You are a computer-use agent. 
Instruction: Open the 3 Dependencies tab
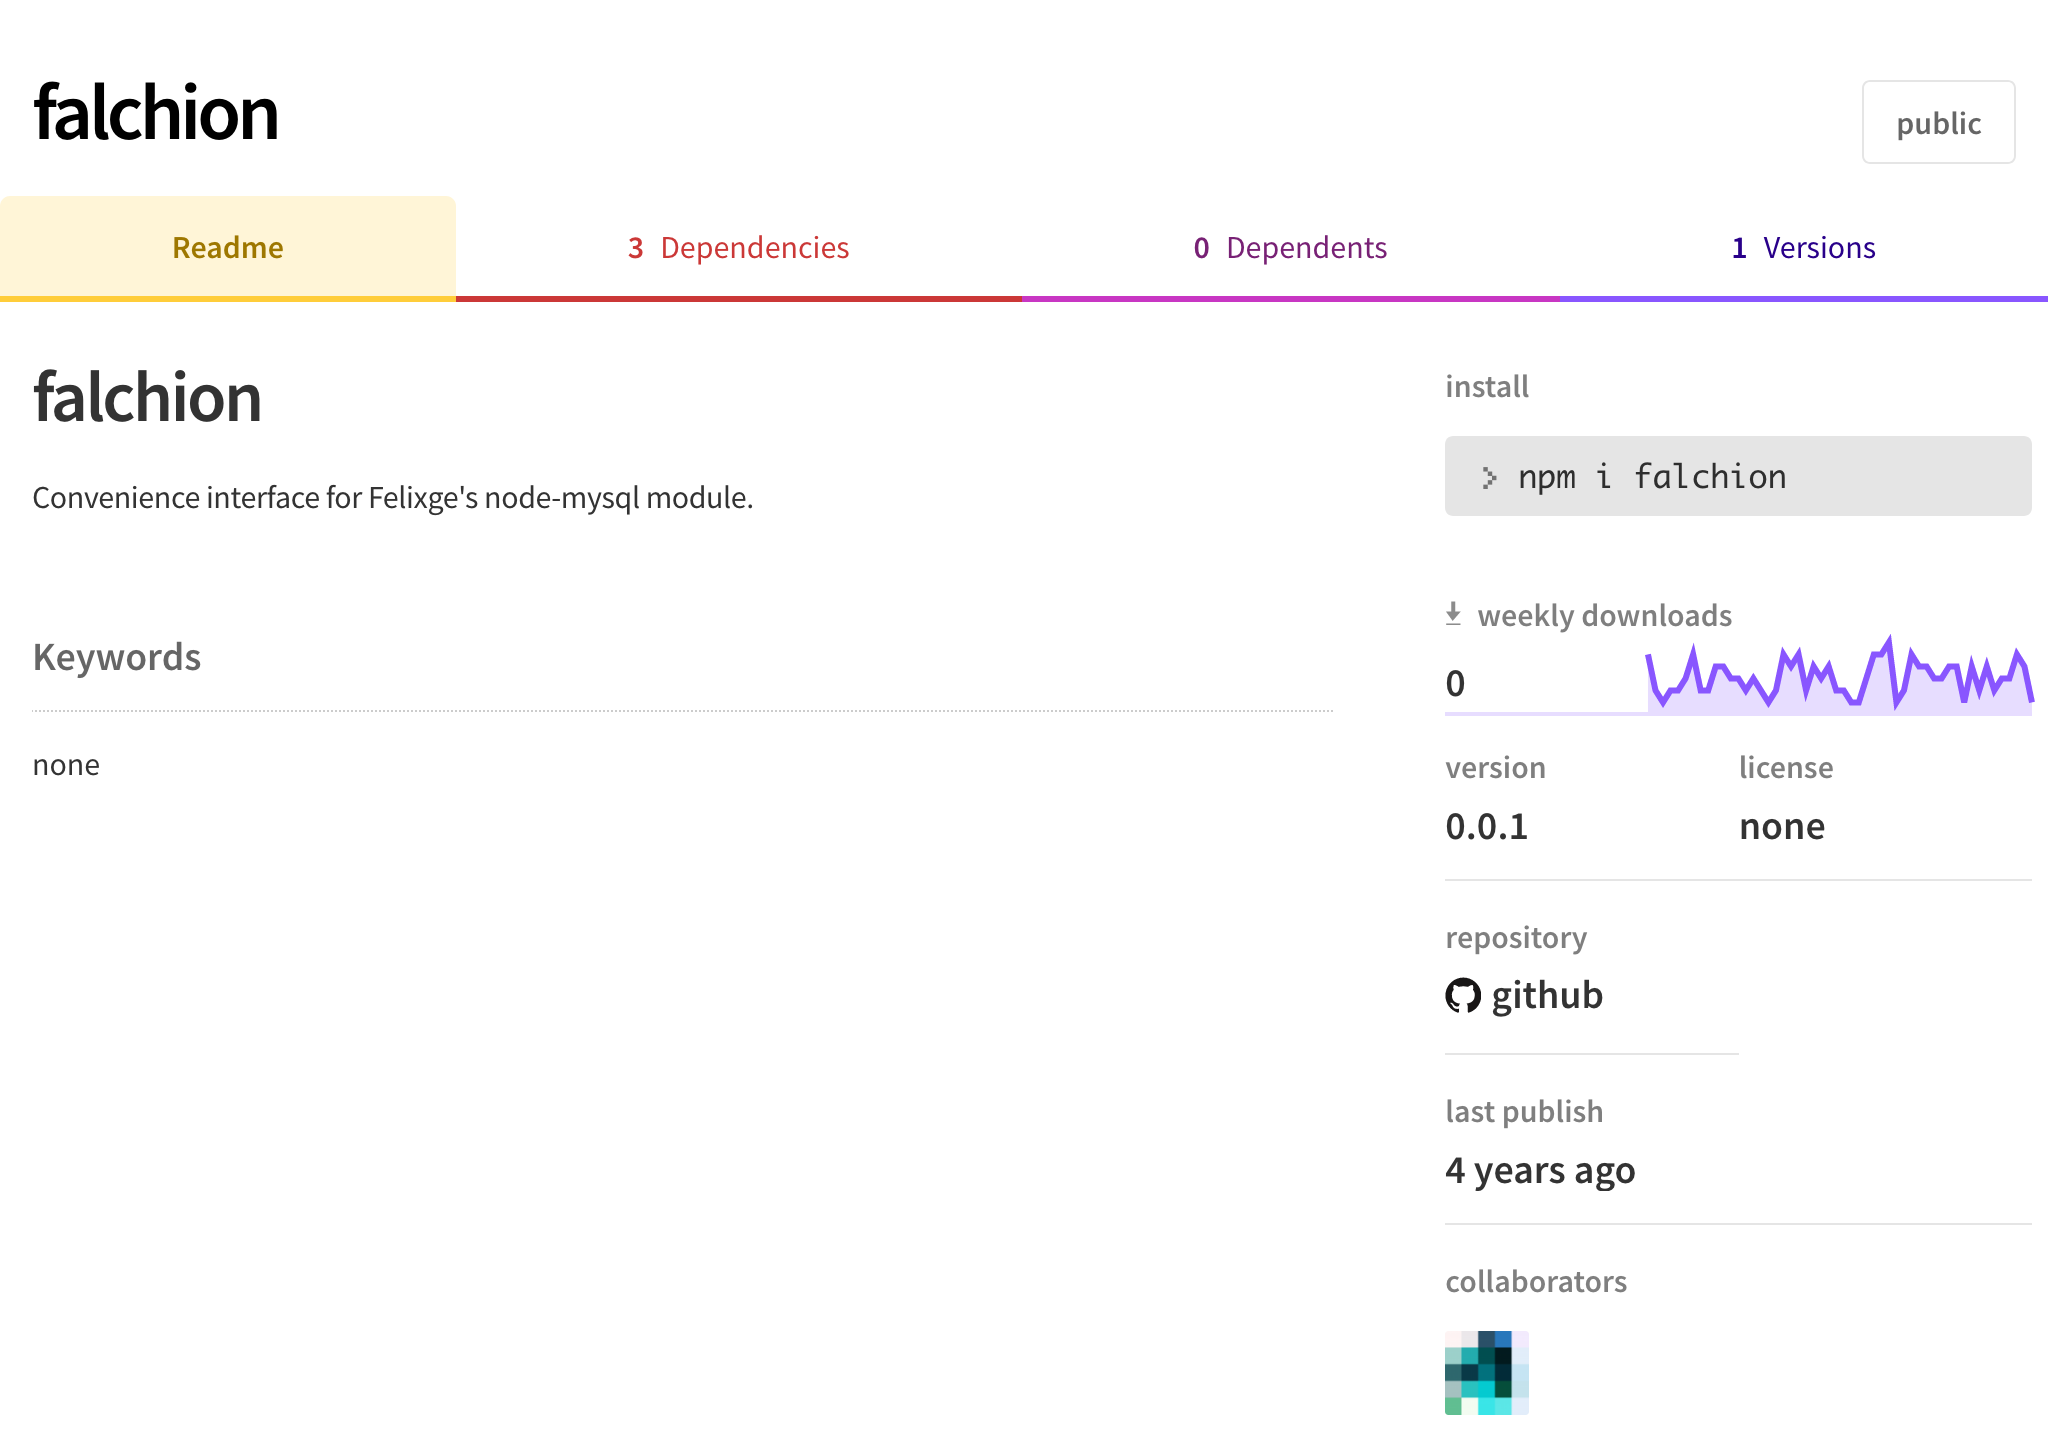click(x=738, y=247)
